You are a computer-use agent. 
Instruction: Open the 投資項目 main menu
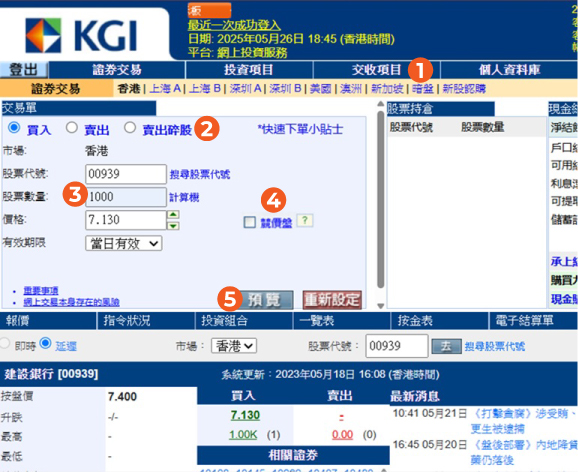pyautogui.click(x=249, y=70)
